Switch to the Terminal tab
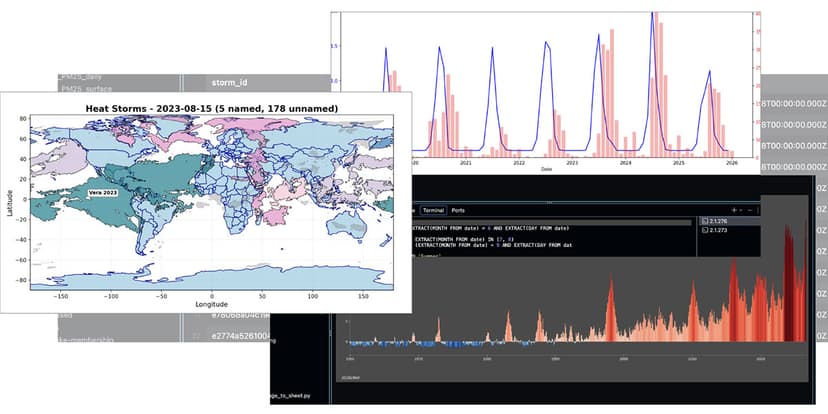The image size is (828, 414). tap(433, 210)
